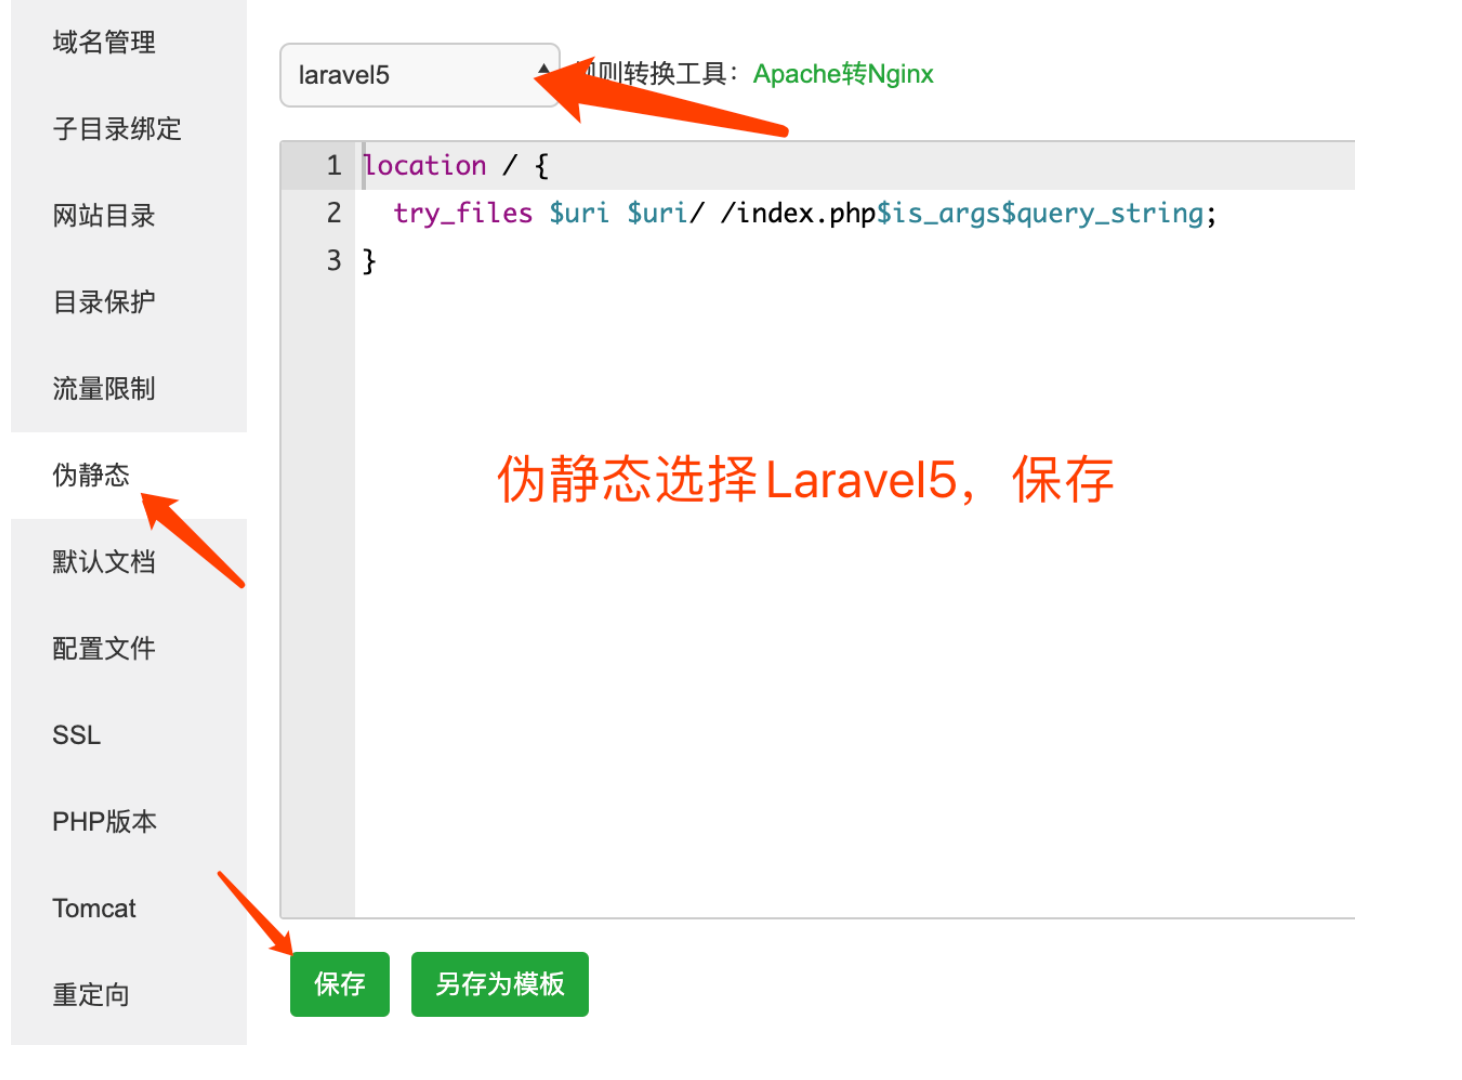The height and width of the screenshot is (1080, 1462).
Task: Open the 默认文档 tab
Action: (104, 561)
